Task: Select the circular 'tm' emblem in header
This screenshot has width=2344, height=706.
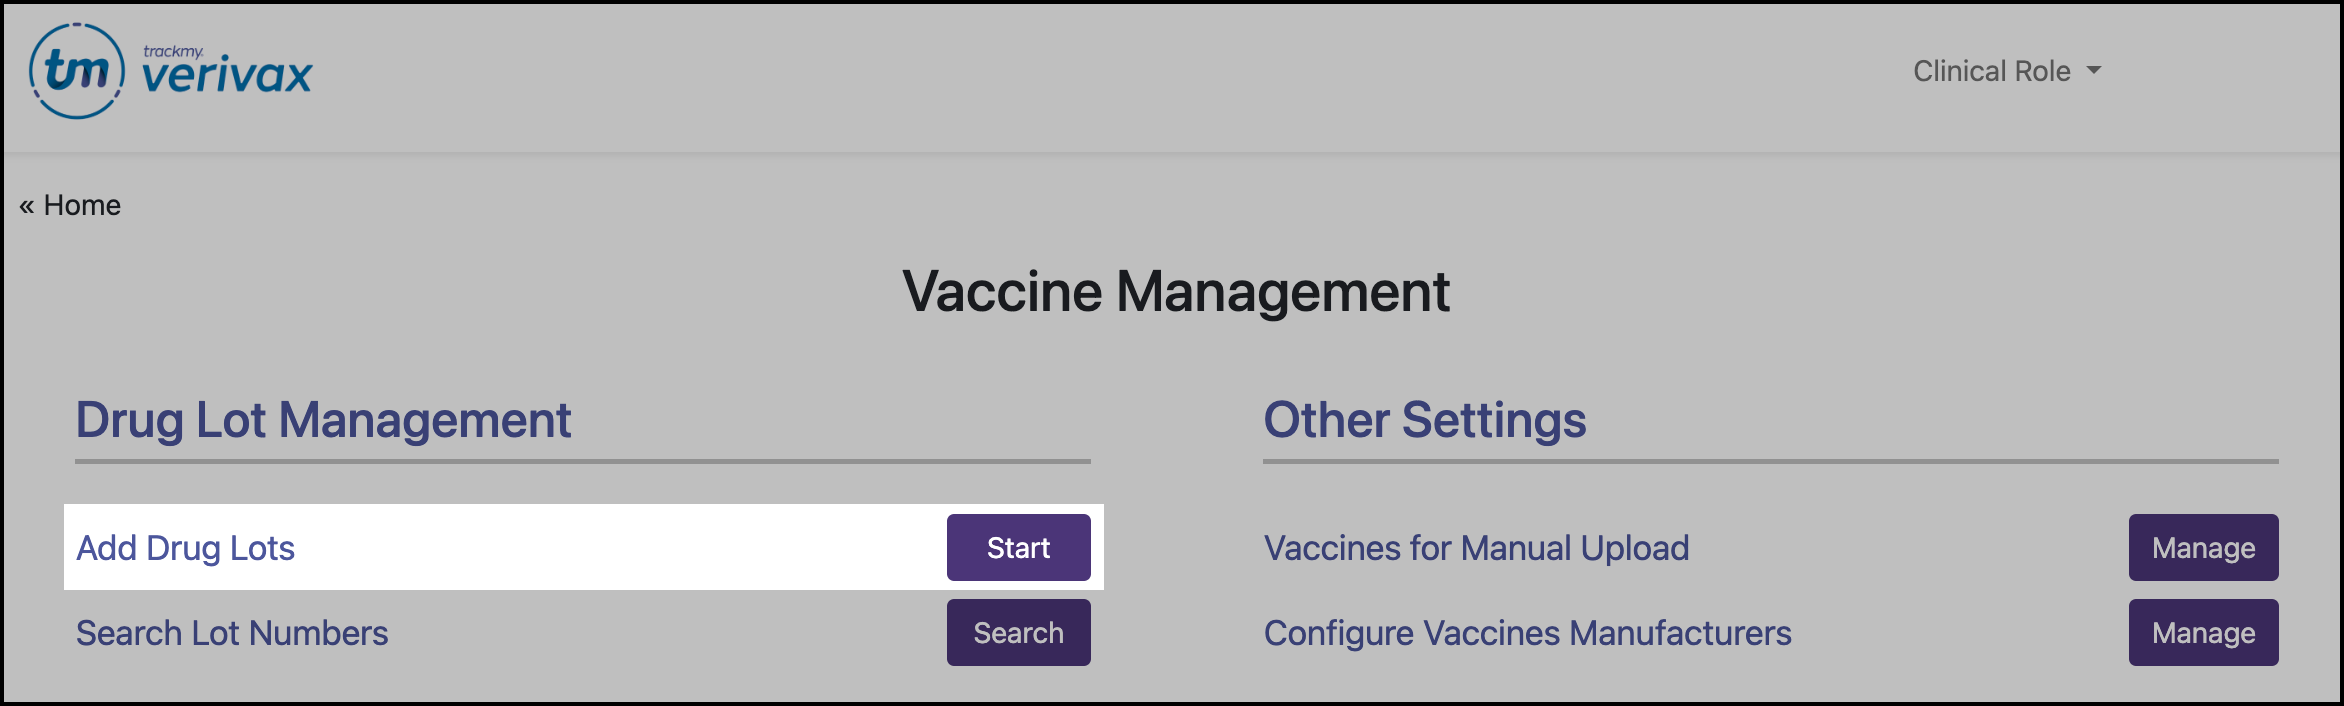Action: tap(78, 70)
